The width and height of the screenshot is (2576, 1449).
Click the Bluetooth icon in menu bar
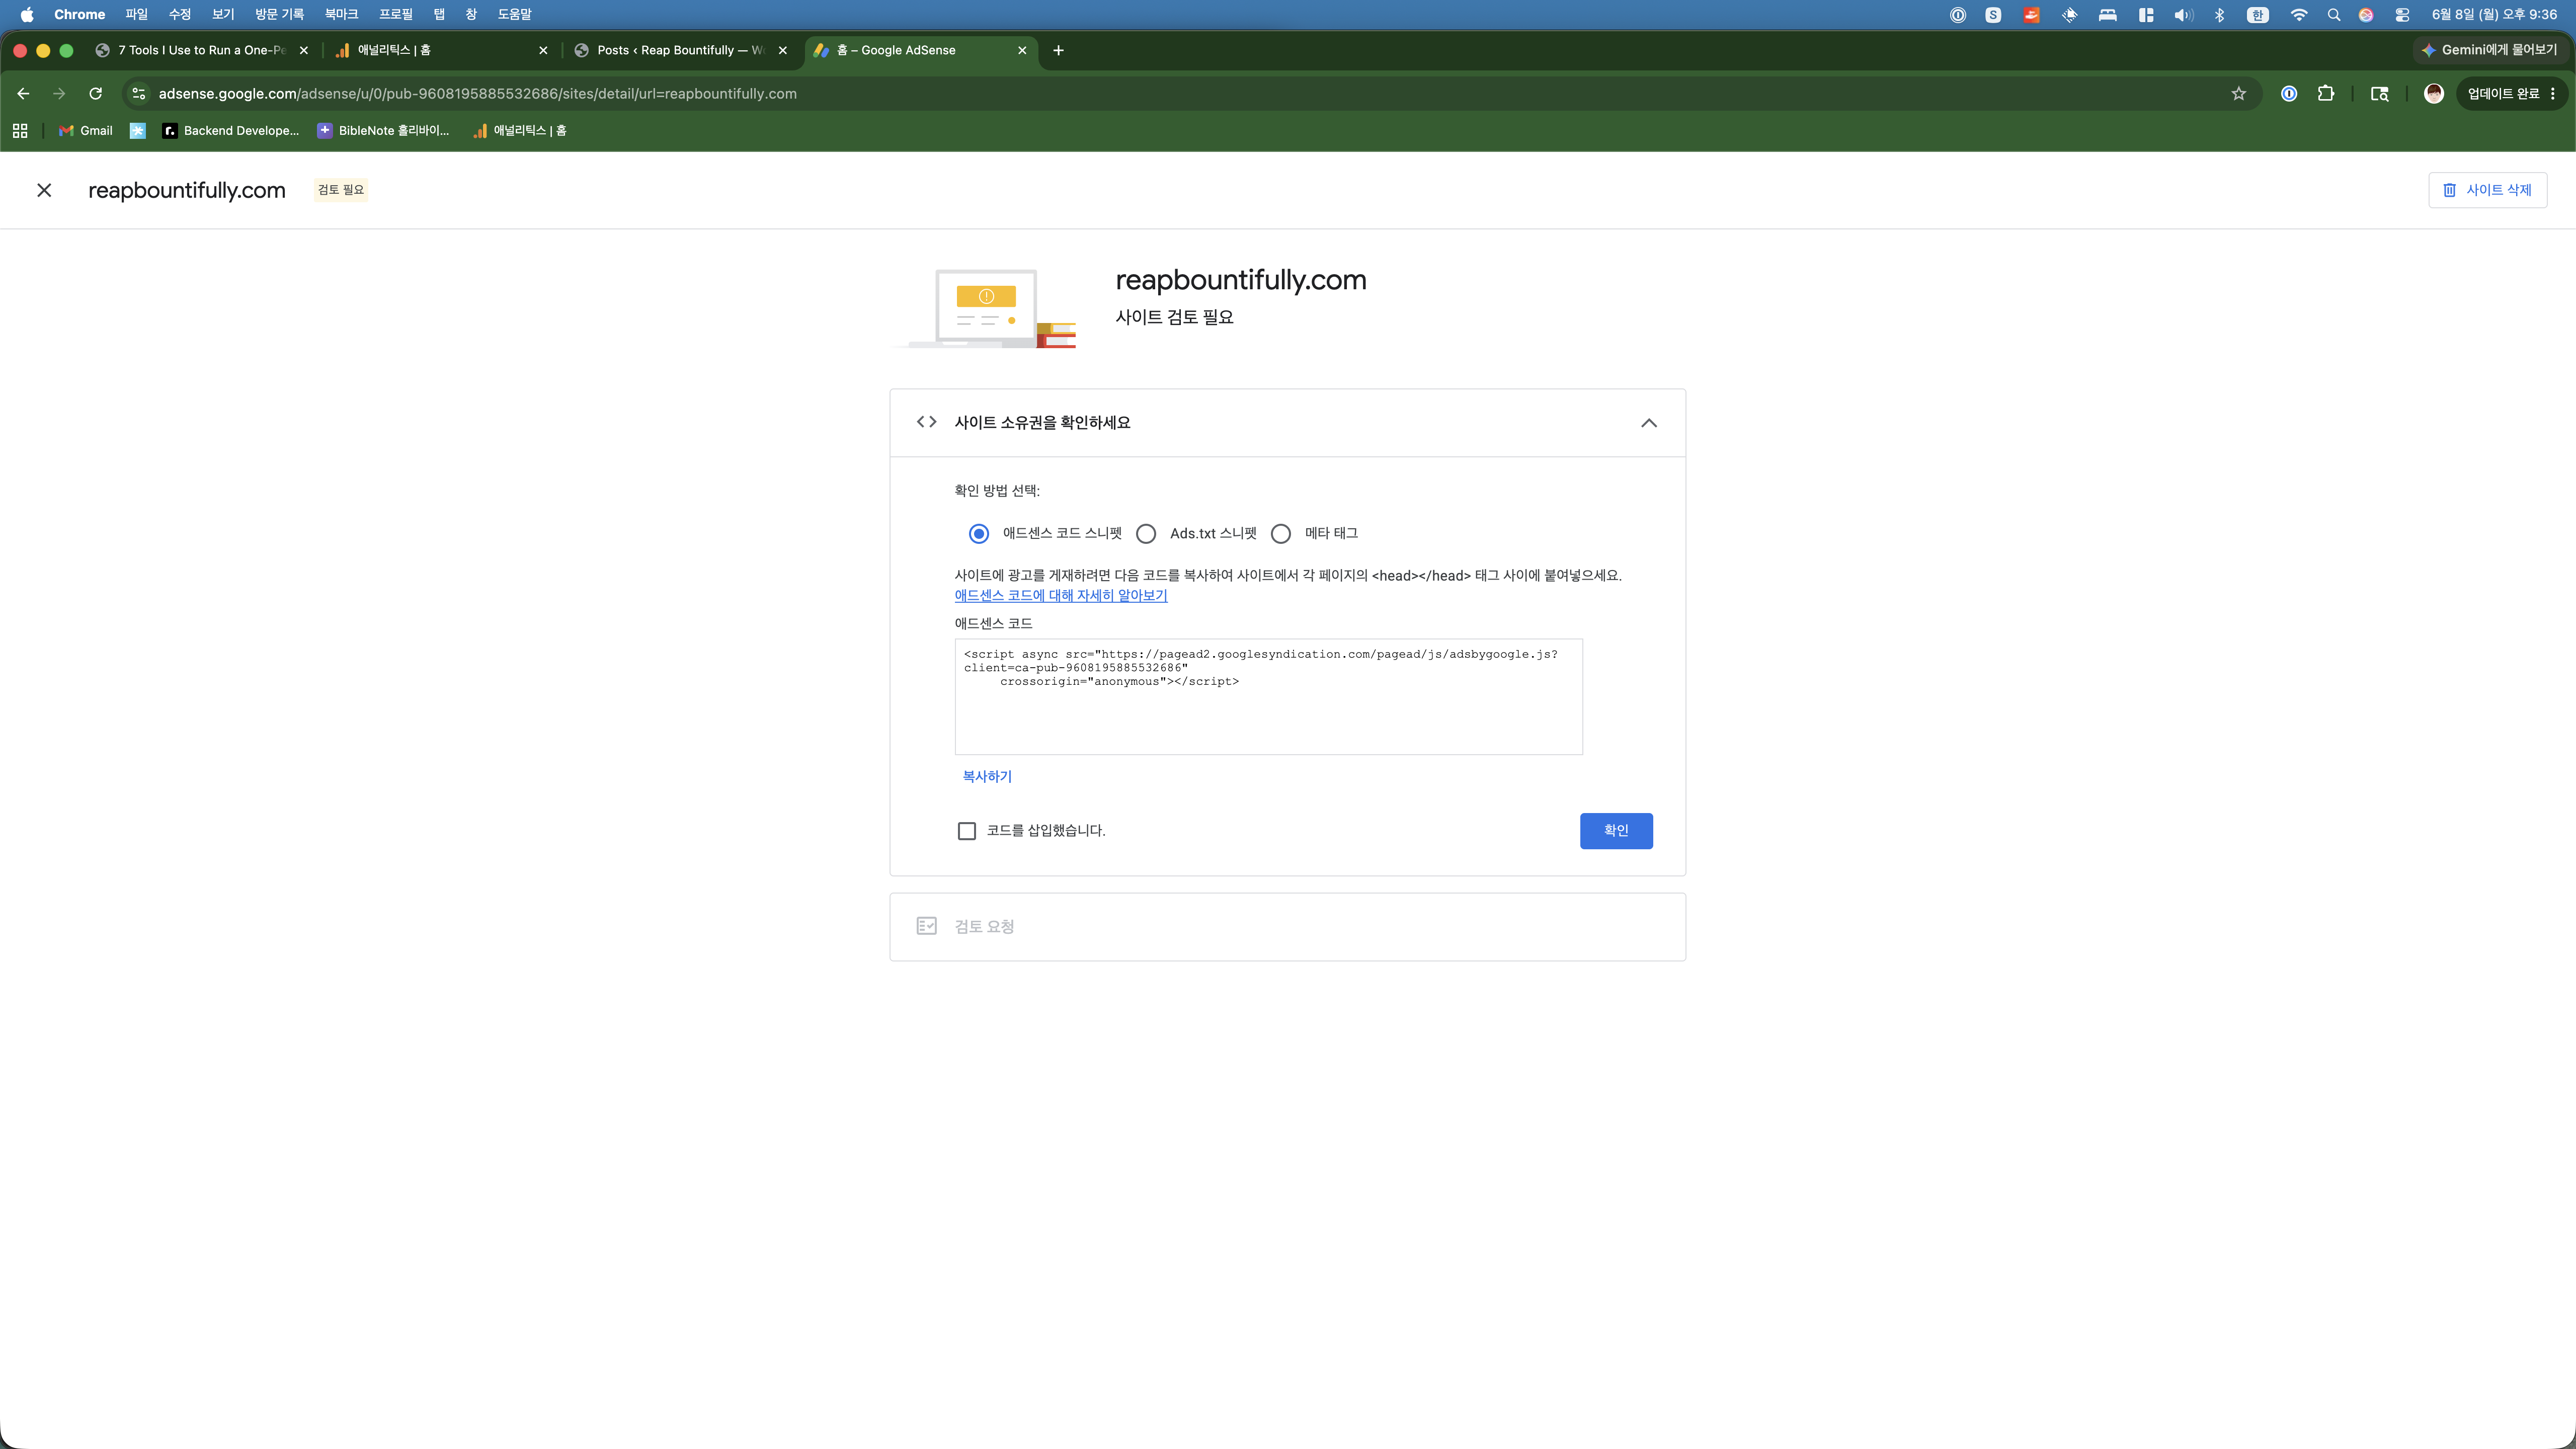tap(2220, 14)
